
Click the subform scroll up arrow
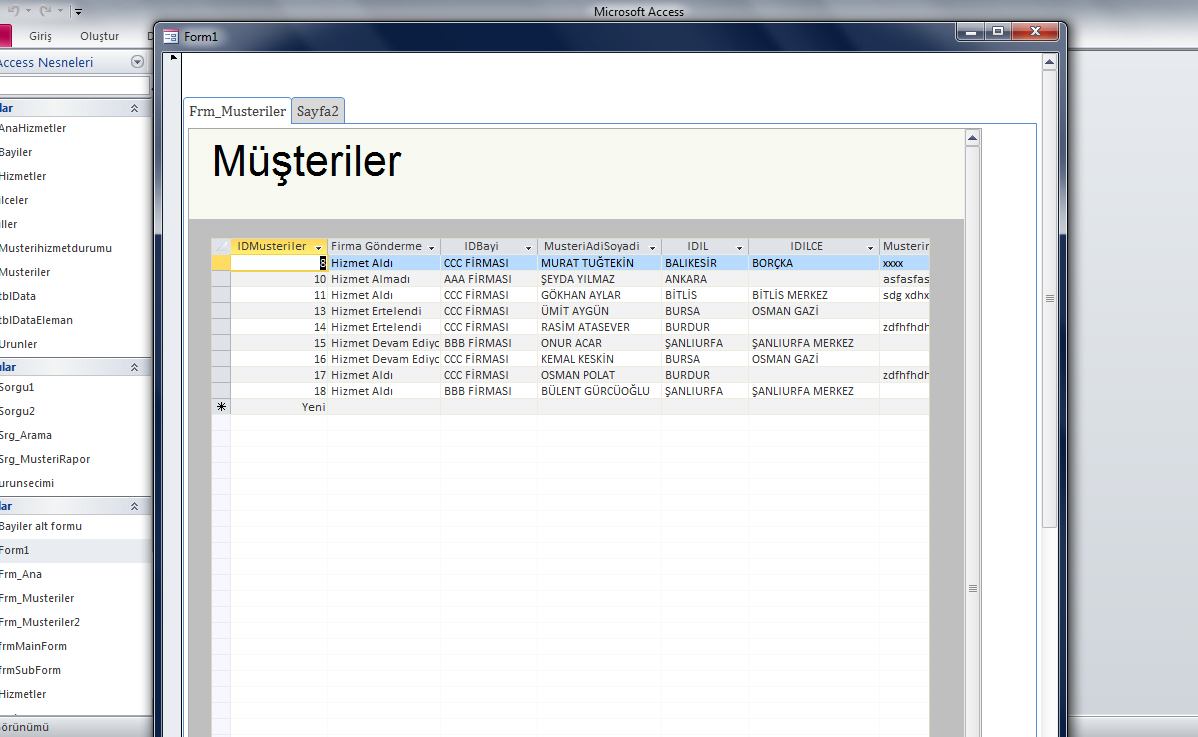(x=971, y=138)
